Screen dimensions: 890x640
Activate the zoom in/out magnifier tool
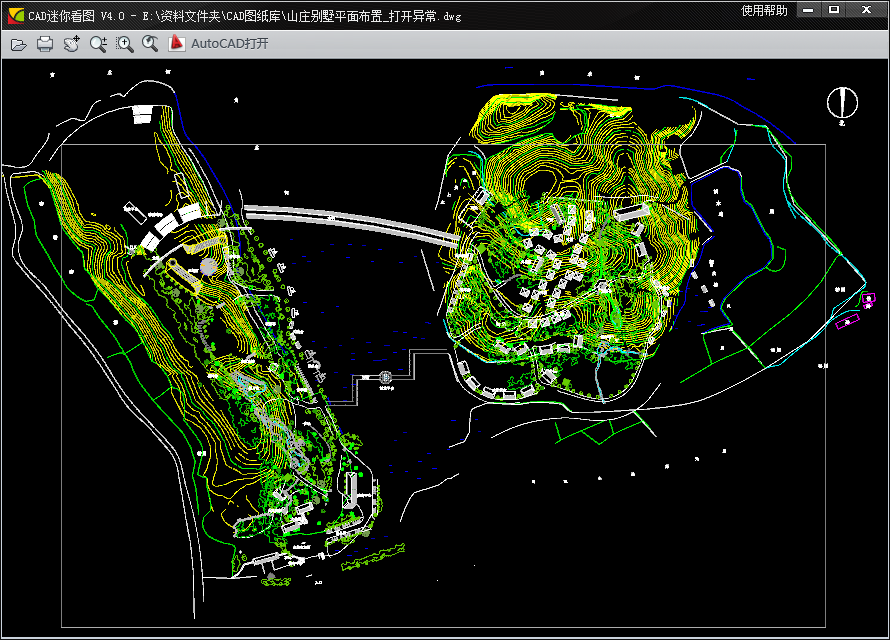(98, 44)
